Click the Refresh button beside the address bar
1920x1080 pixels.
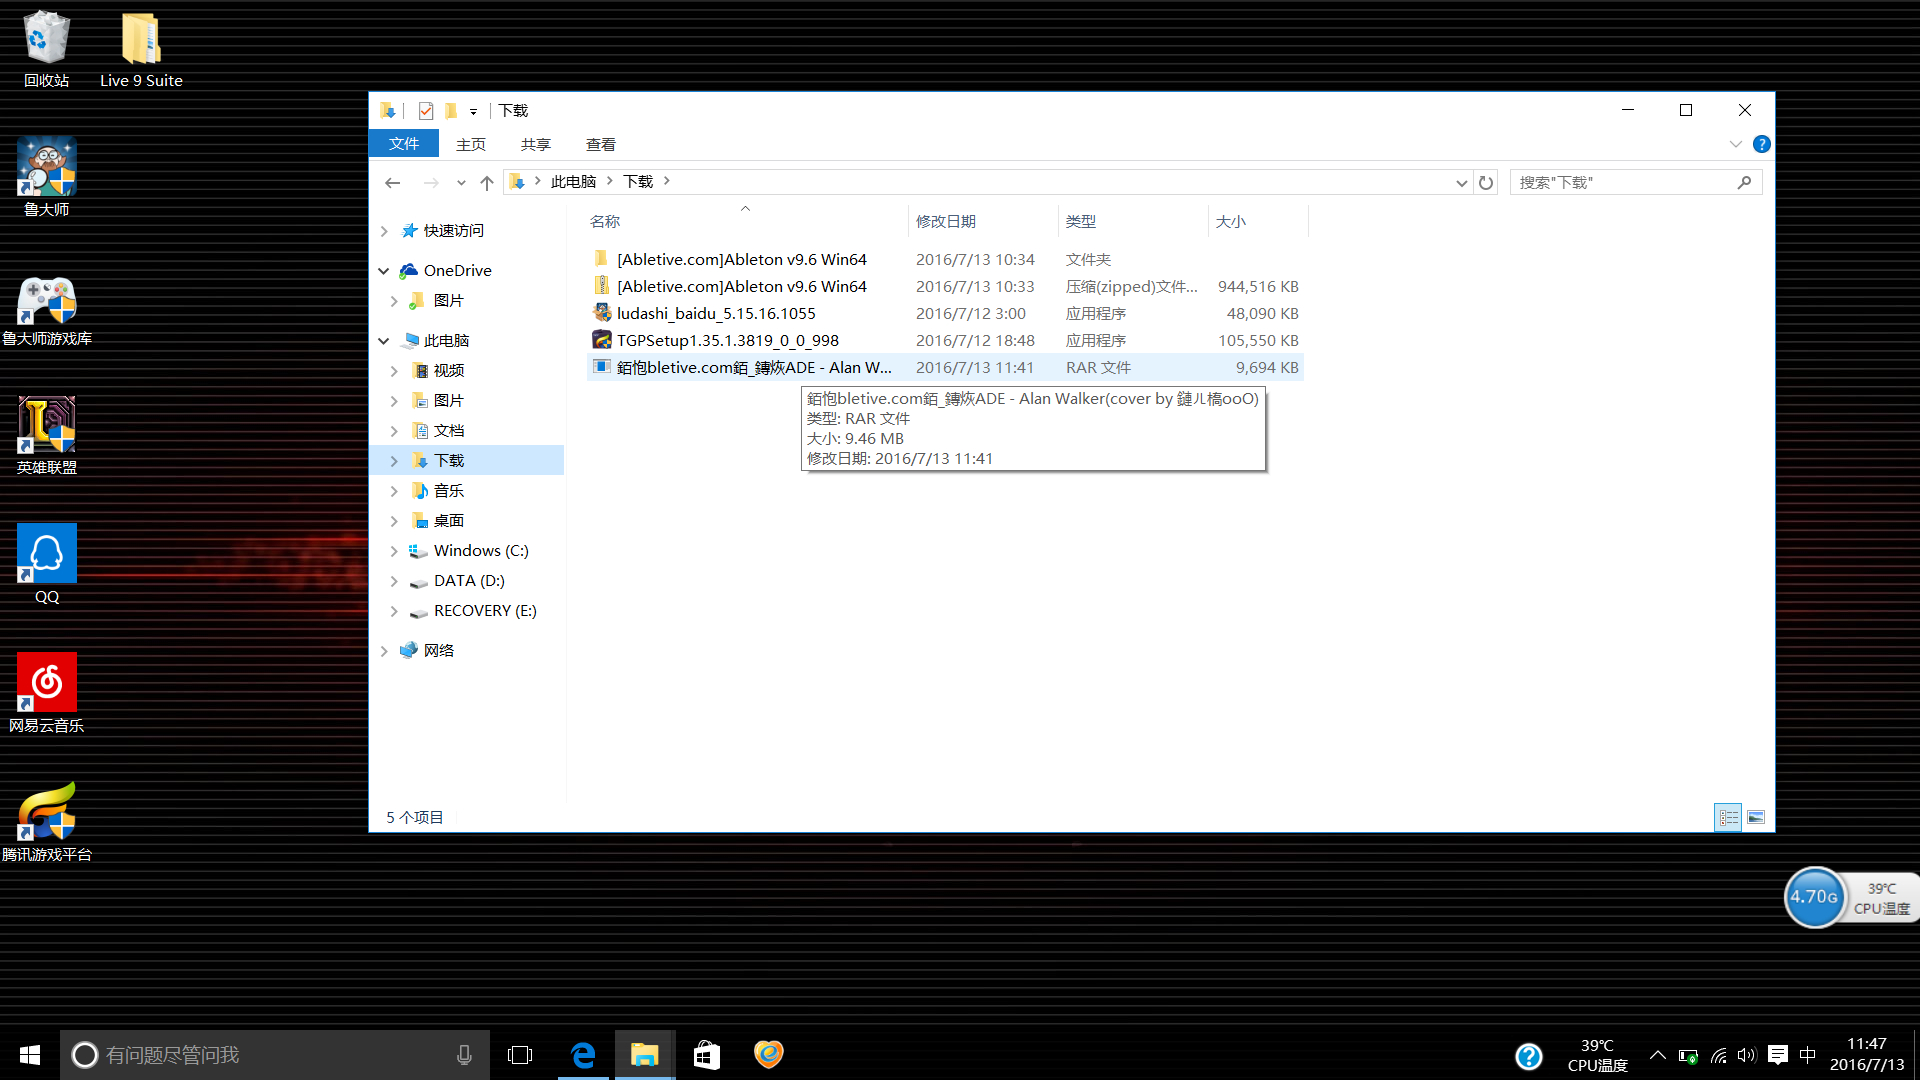point(1486,182)
